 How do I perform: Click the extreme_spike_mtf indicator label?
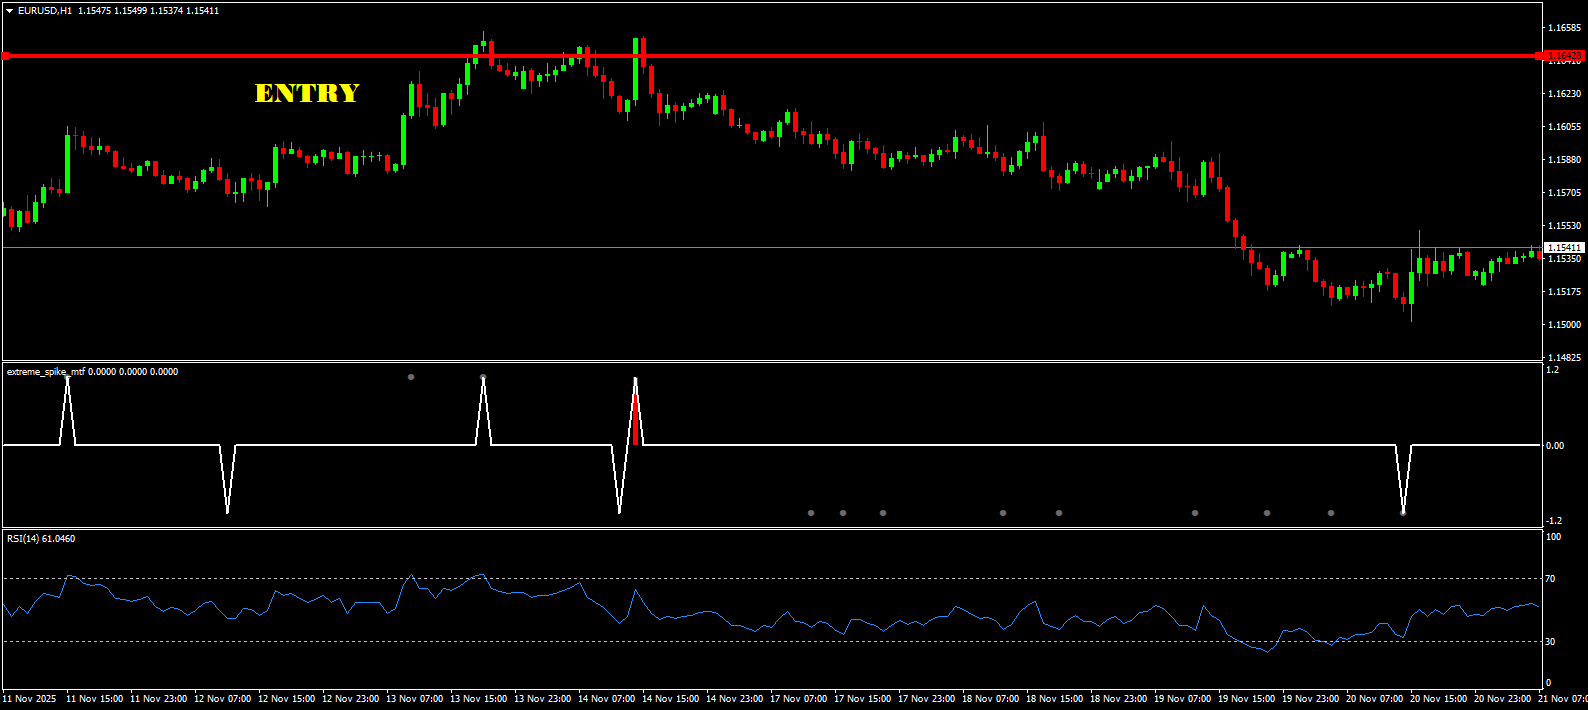click(45, 372)
